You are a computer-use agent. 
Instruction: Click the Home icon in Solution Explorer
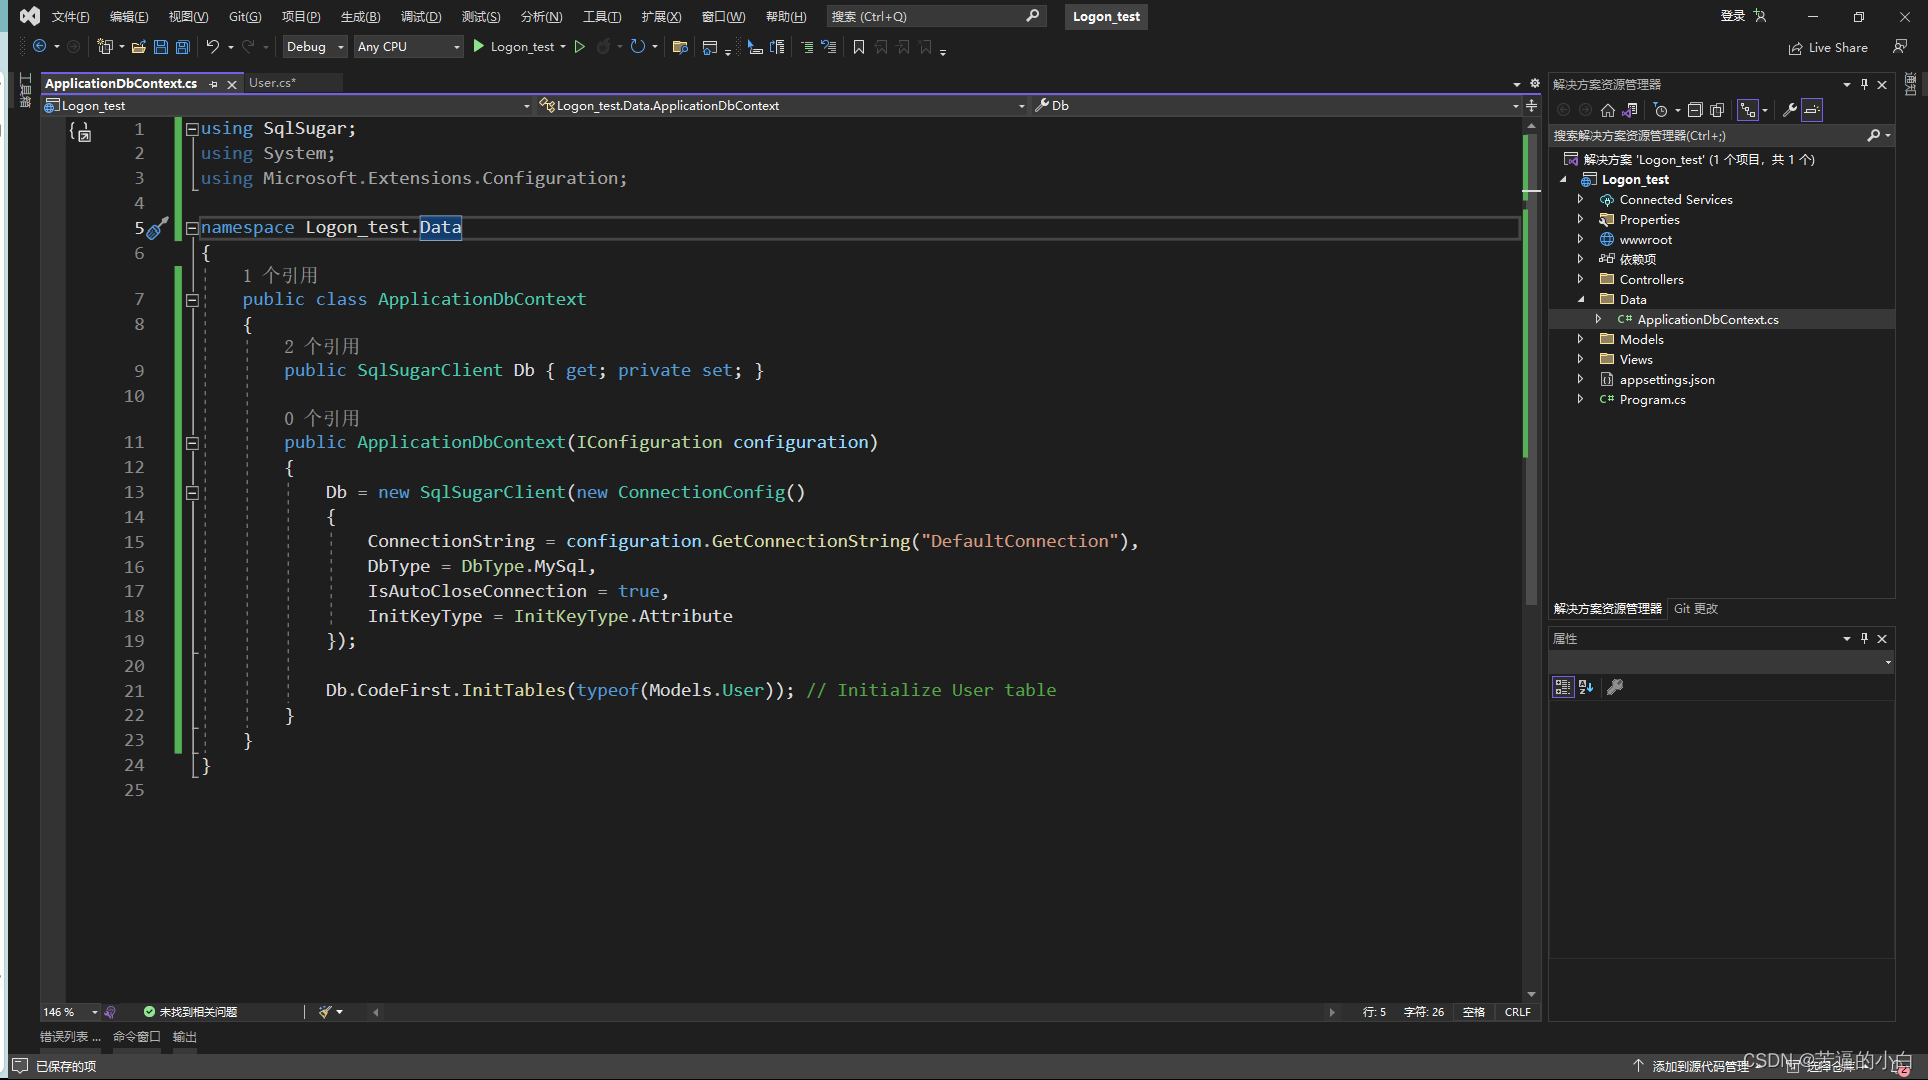[x=1607, y=111]
